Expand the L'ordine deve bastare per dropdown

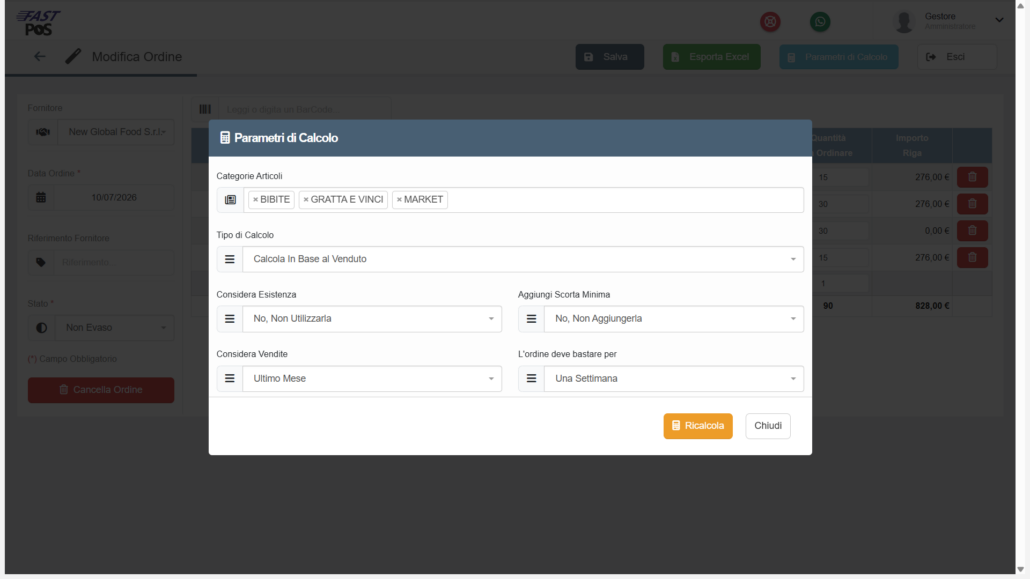673,379
